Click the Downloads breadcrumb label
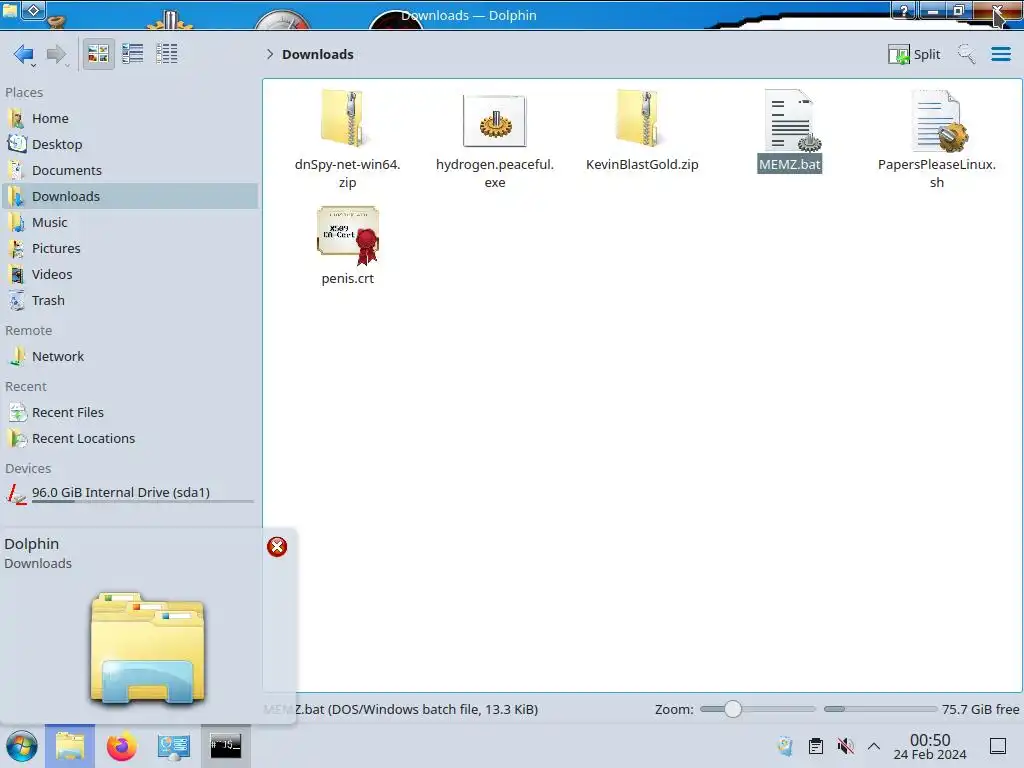1024x768 pixels. [x=318, y=54]
